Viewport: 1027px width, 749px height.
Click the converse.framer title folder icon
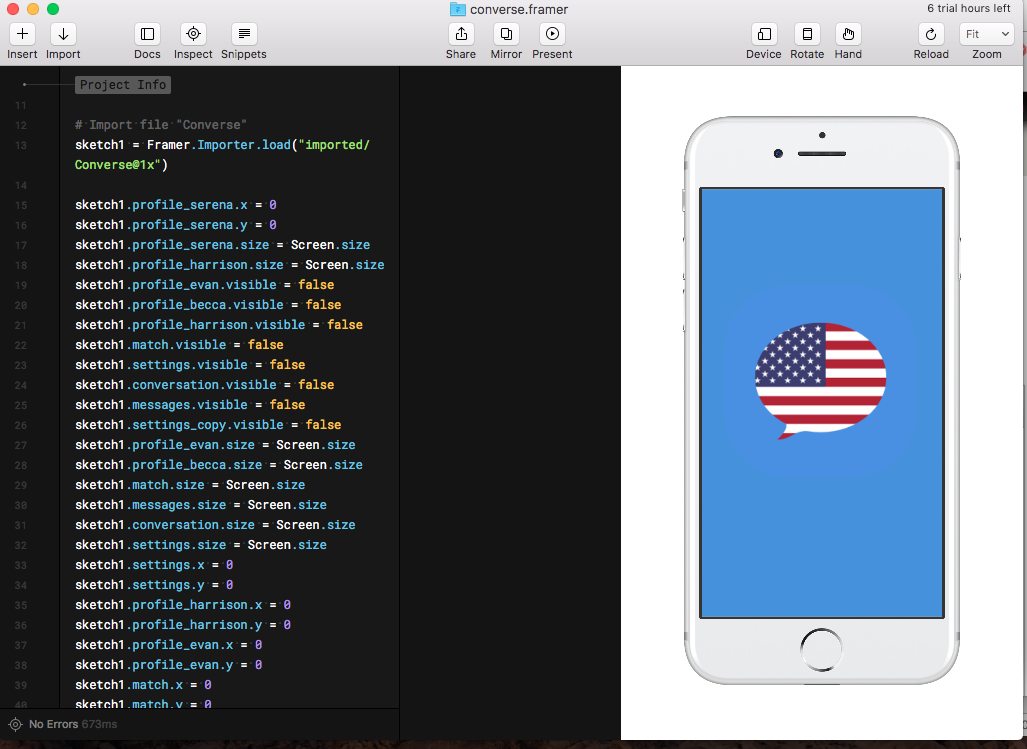pos(458,9)
